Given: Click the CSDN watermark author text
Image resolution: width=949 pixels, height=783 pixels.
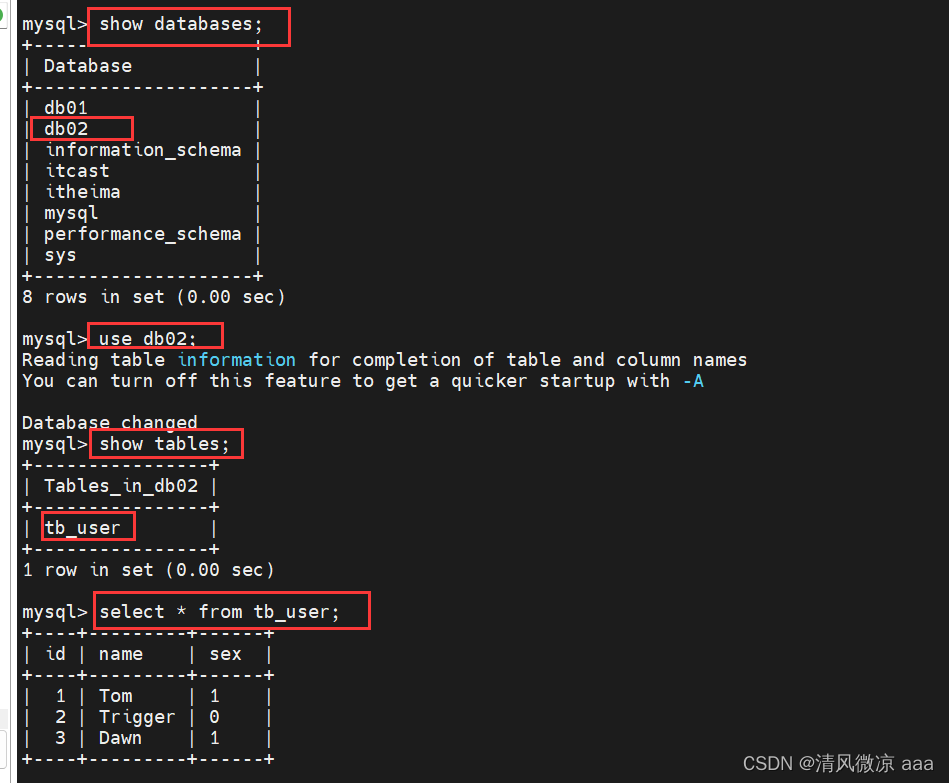Looking at the screenshot, I should [x=838, y=763].
